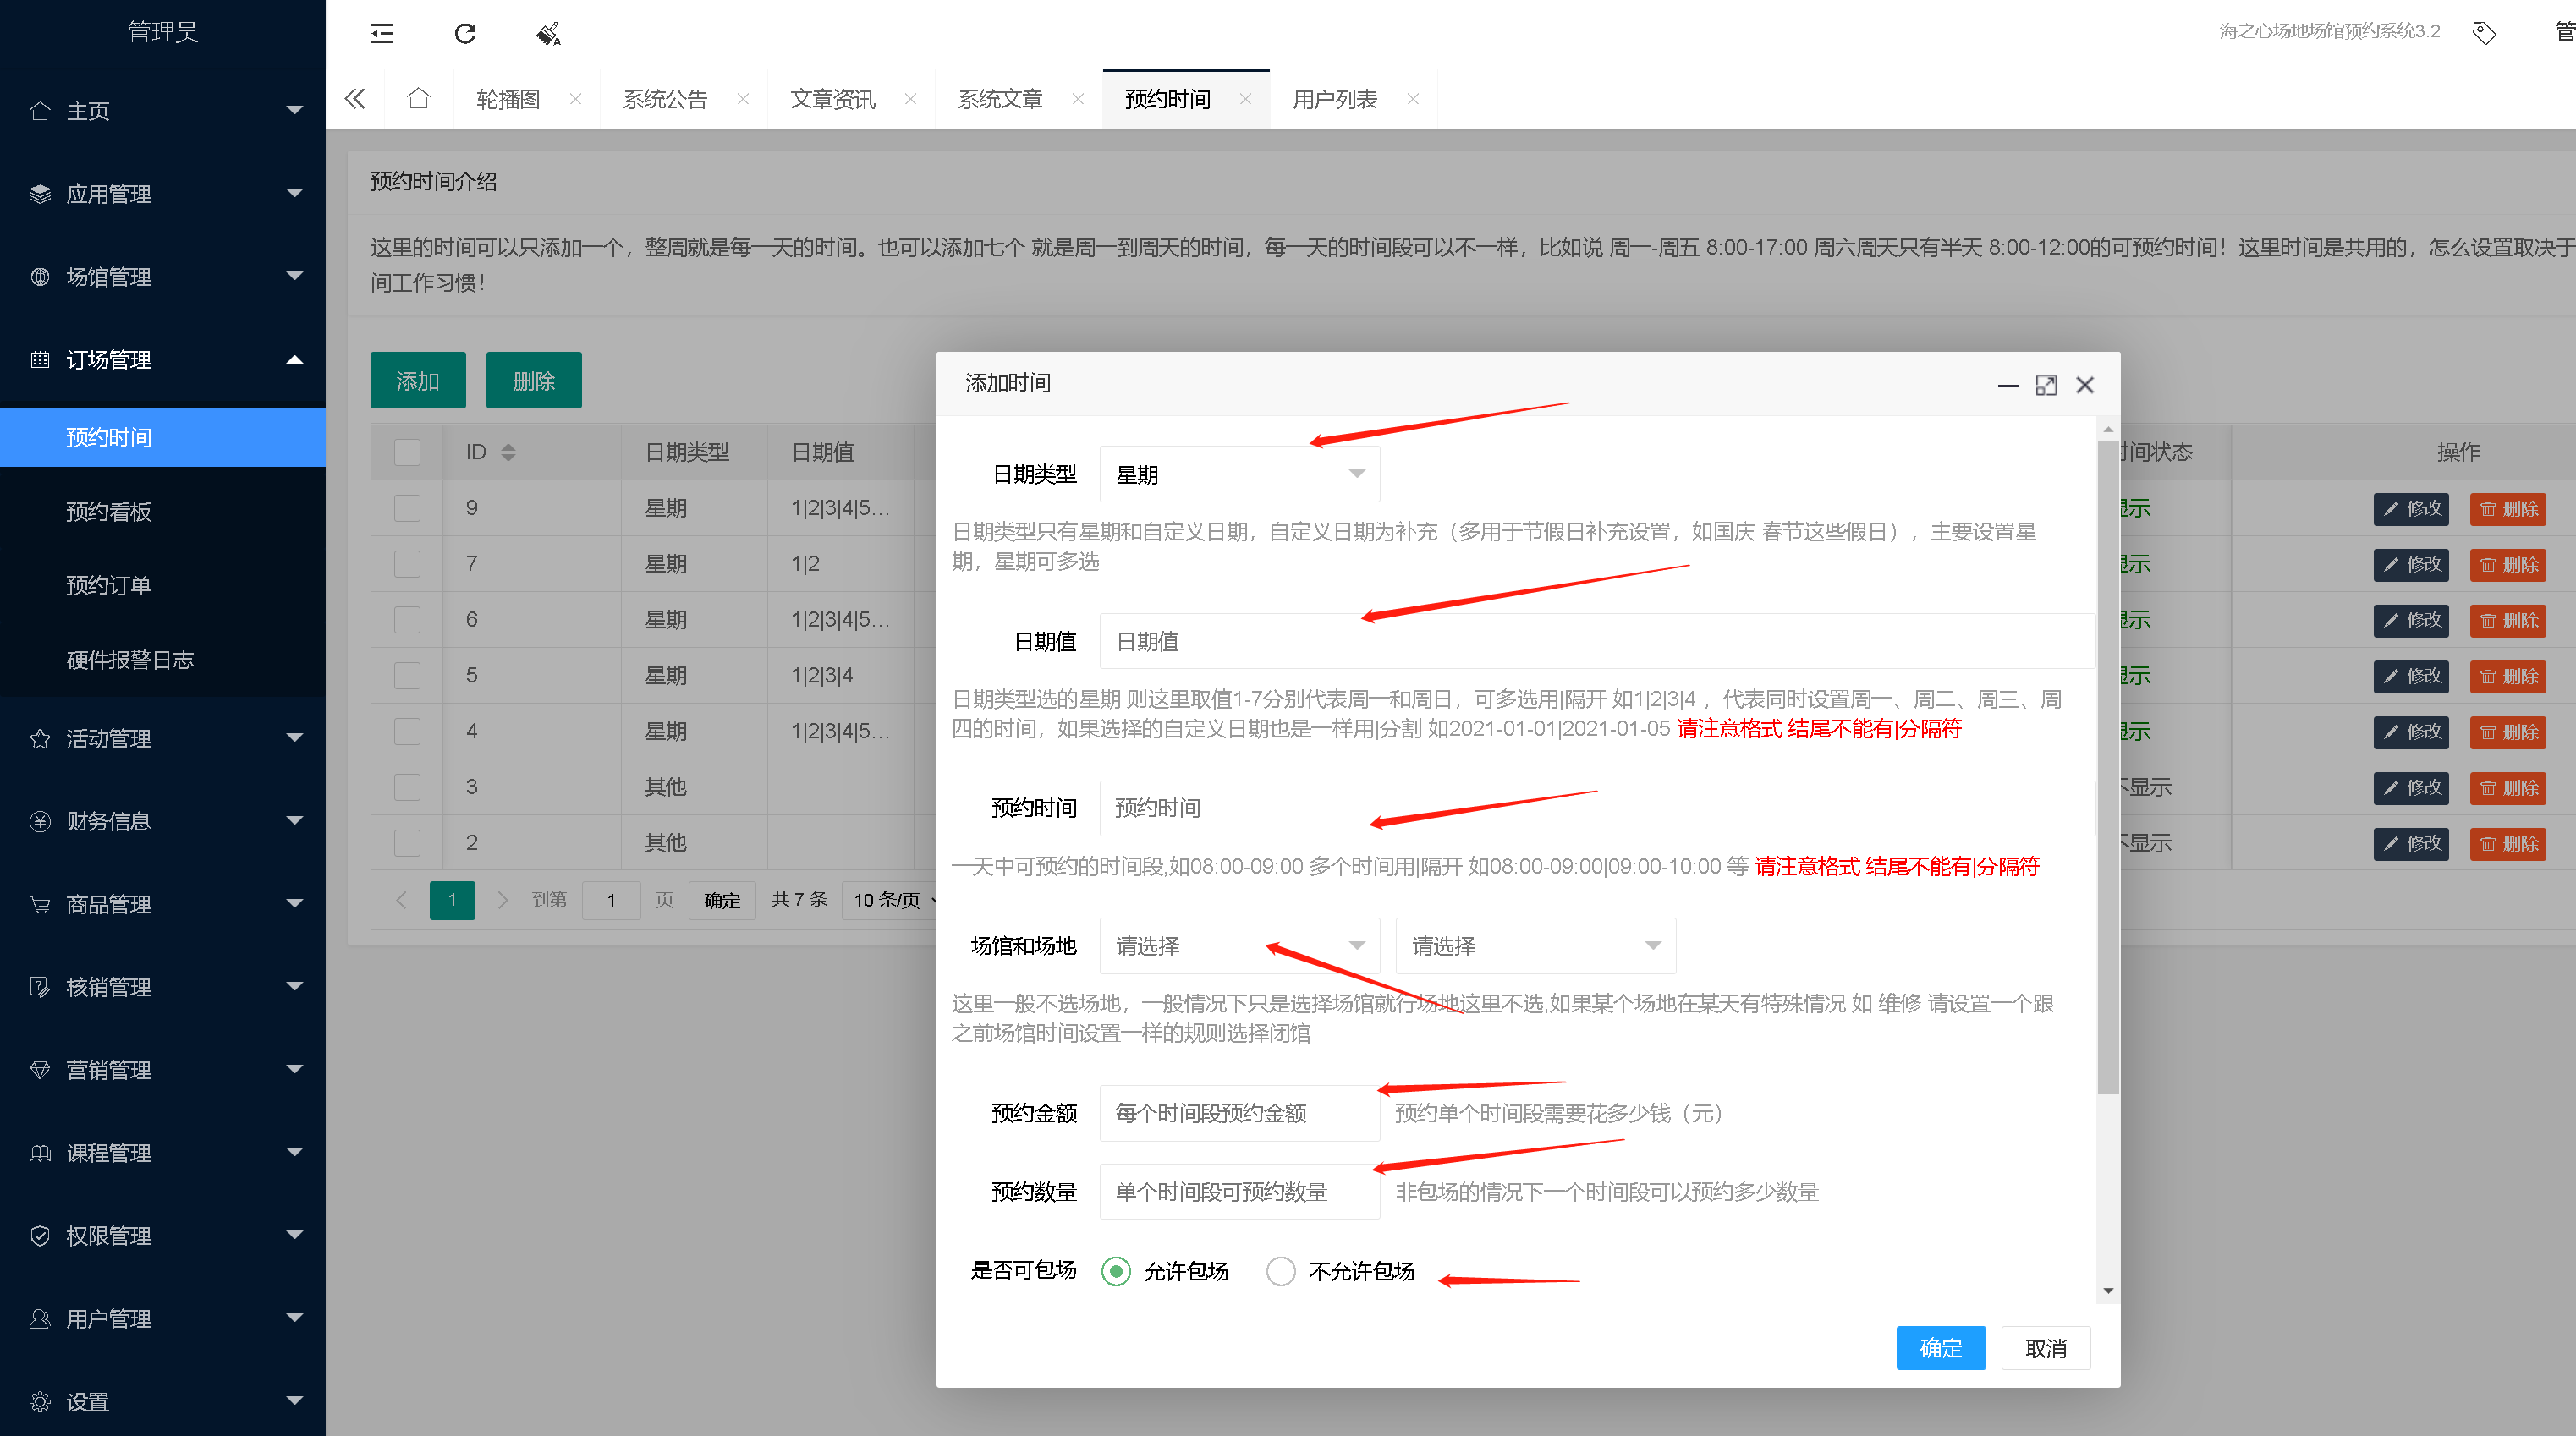Click the tag icon in header
This screenshot has height=1436, width=2576.
pos(2484,33)
